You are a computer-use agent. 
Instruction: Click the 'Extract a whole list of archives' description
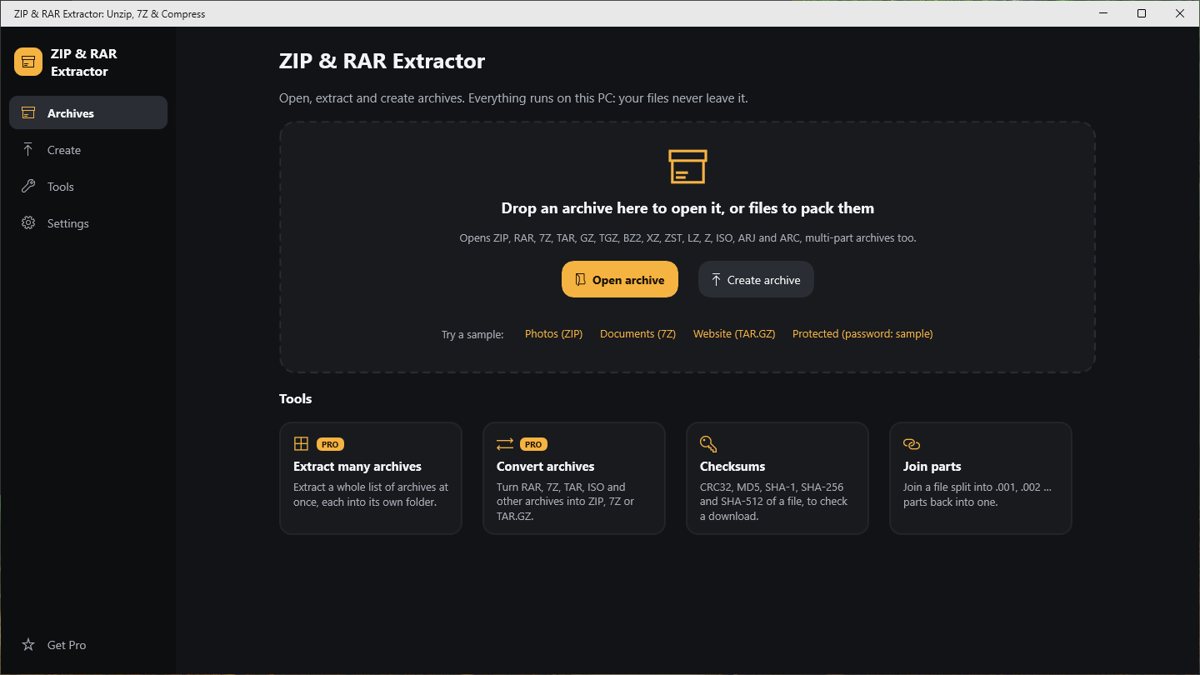pyautogui.click(x=371, y=495)
